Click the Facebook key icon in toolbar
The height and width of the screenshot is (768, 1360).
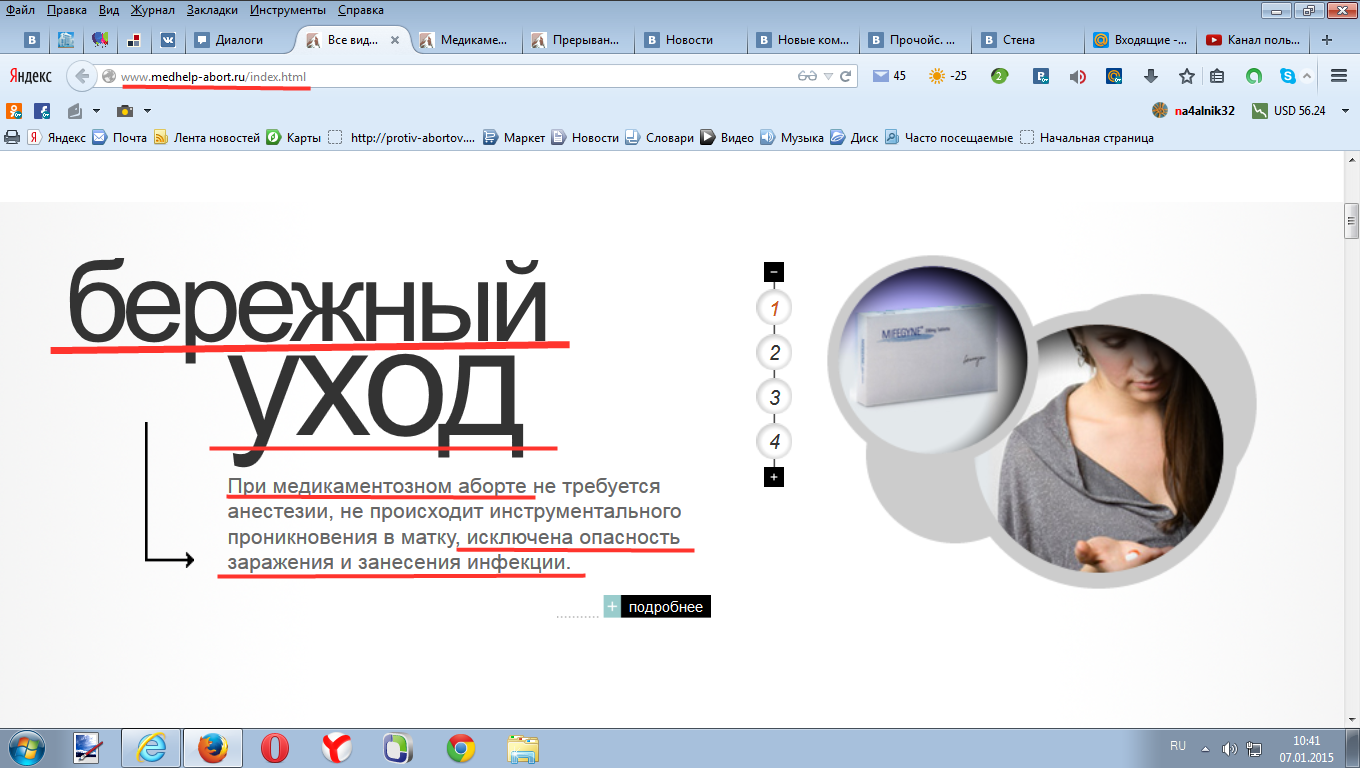pyautogui.click(x=44, y=110)
